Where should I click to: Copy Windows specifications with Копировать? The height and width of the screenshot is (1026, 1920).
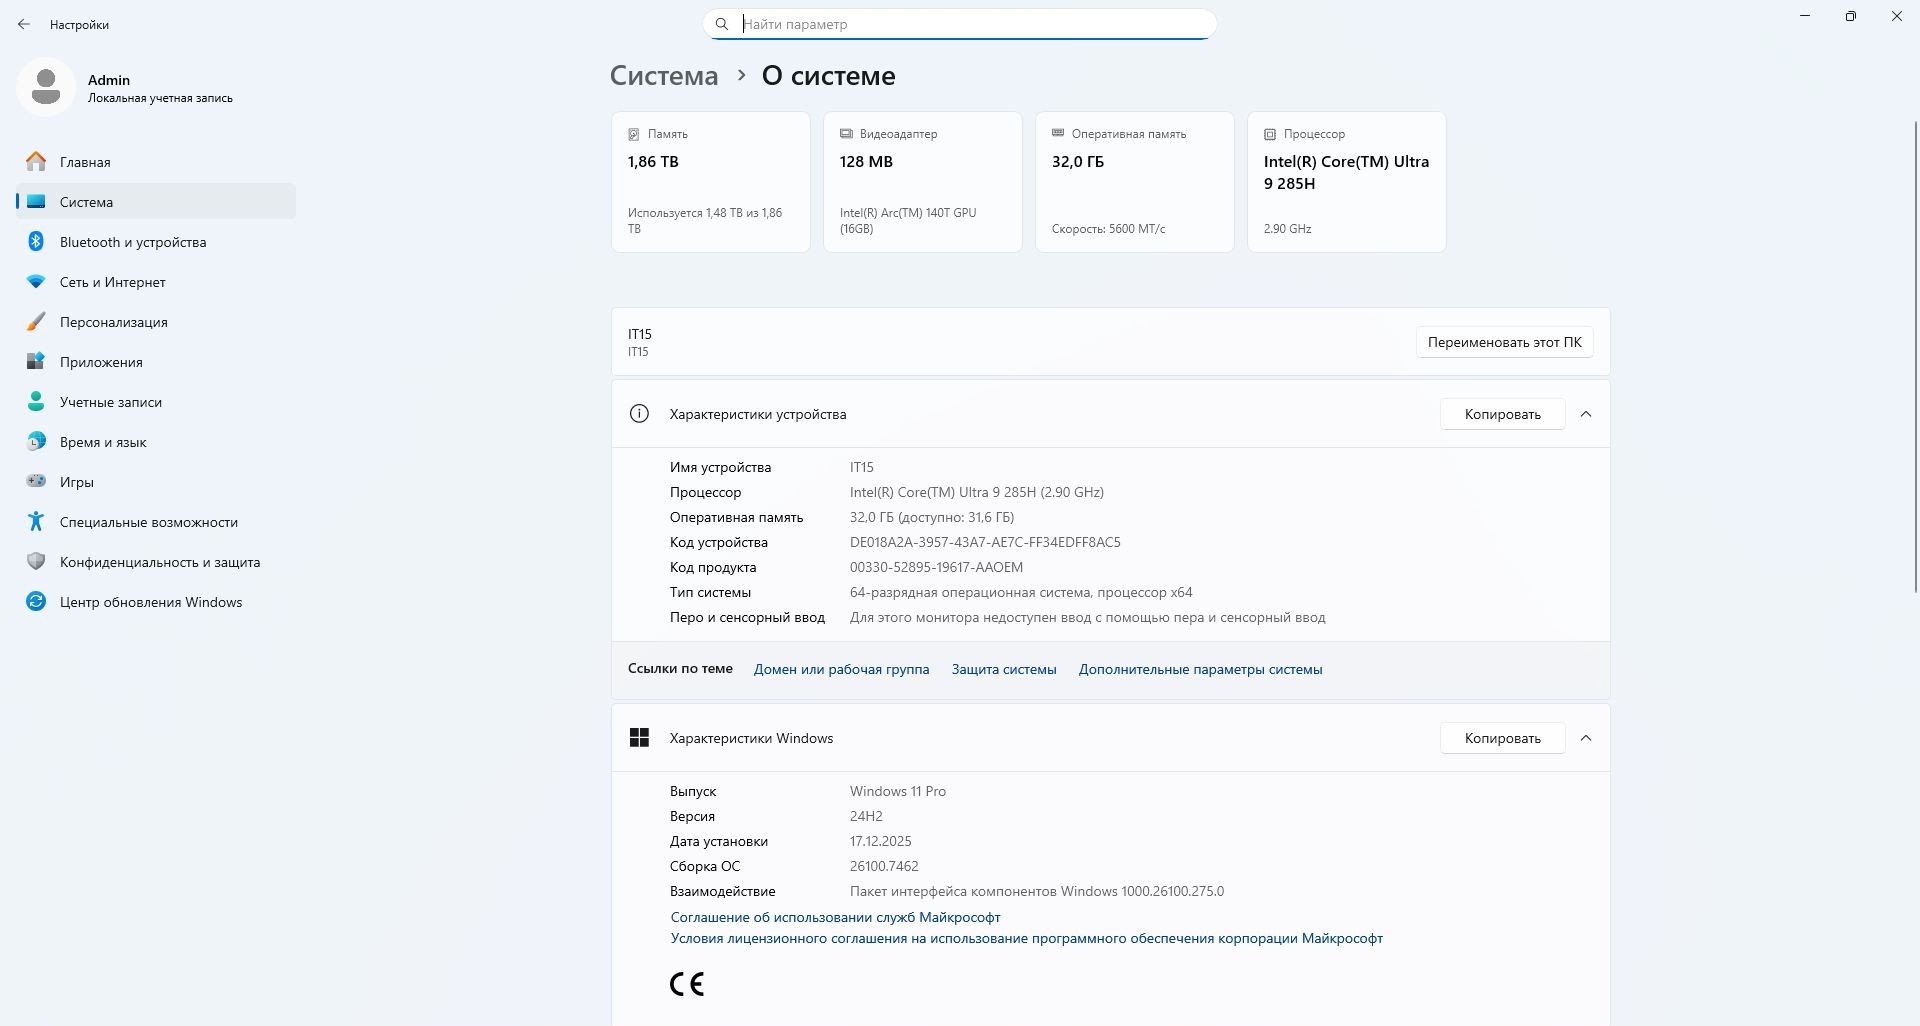(1502, 738)
